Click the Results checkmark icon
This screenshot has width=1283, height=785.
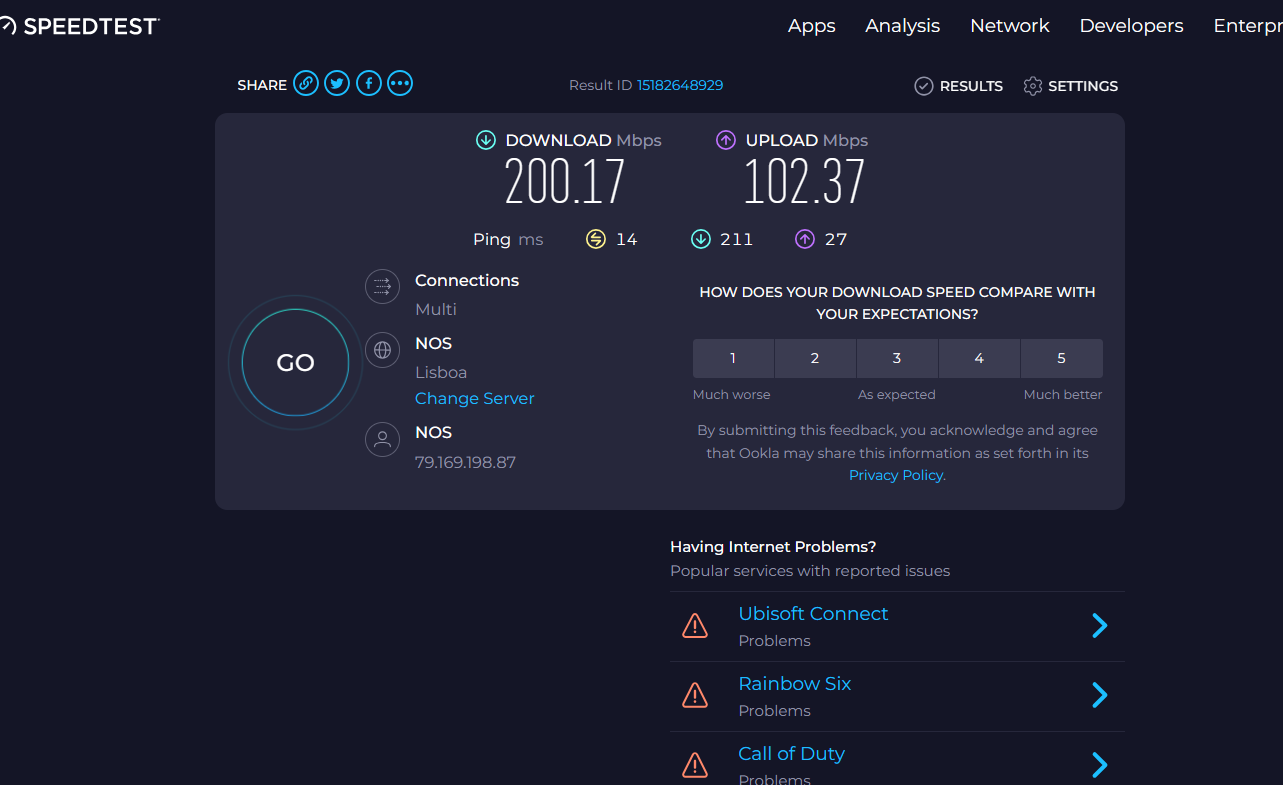(924, 86)
